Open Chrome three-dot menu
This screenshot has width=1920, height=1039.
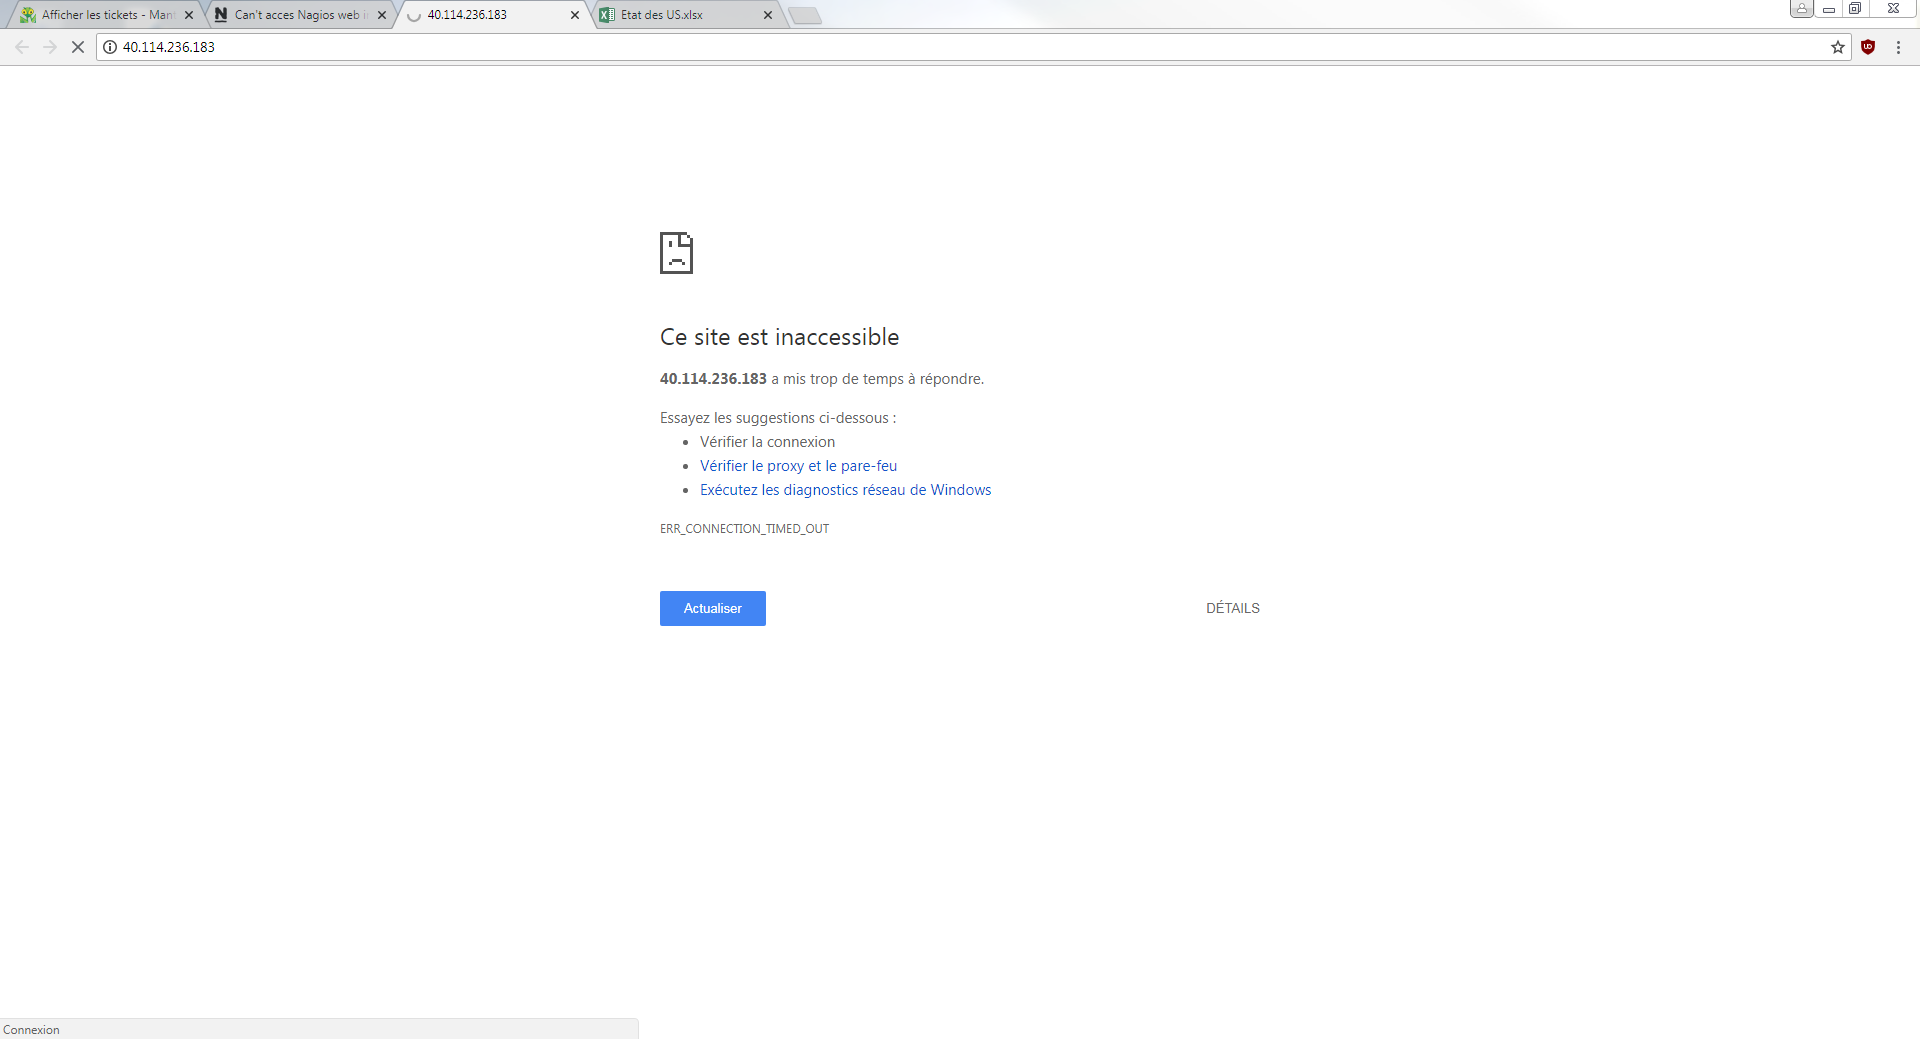1898,47
